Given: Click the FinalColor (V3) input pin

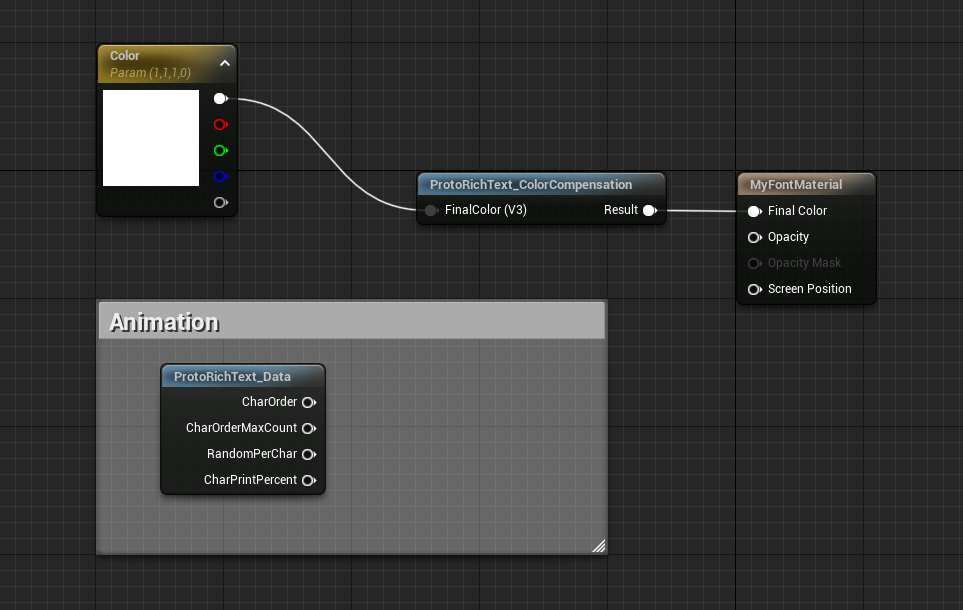Looking at the screenshot, I should (x=431, y=210).
